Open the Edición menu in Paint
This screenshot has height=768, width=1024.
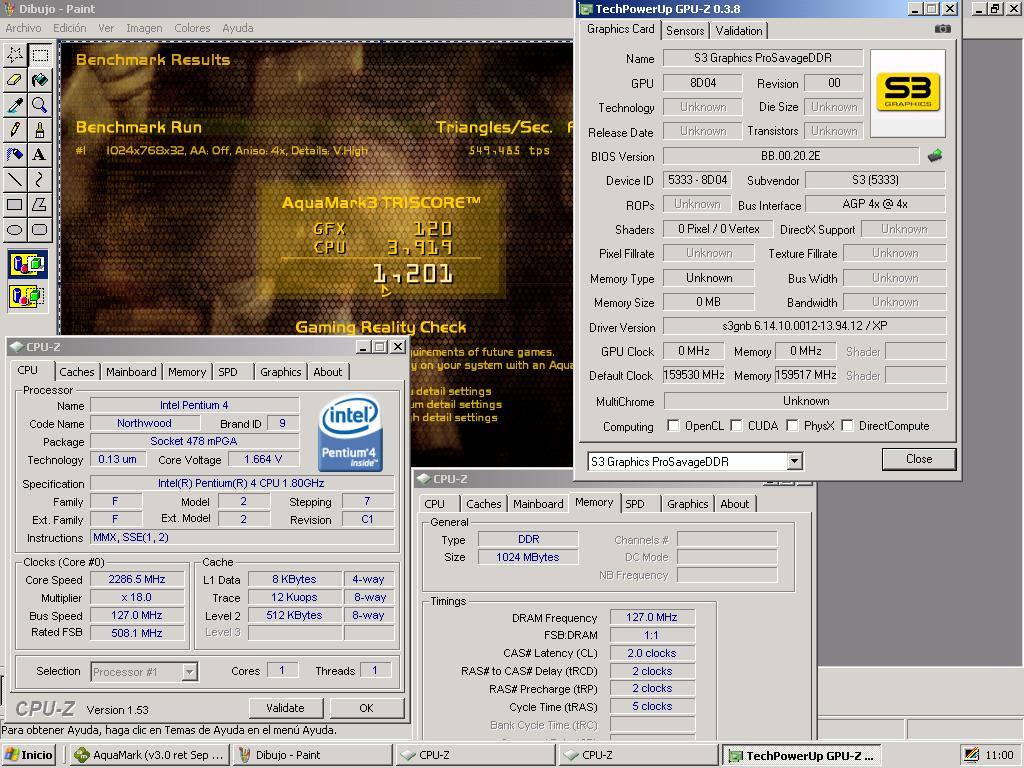point(69,28)
